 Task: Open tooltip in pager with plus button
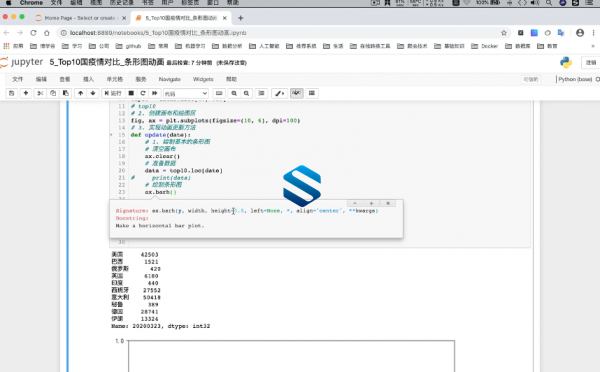pyautogui.click(x=371, y=203)
